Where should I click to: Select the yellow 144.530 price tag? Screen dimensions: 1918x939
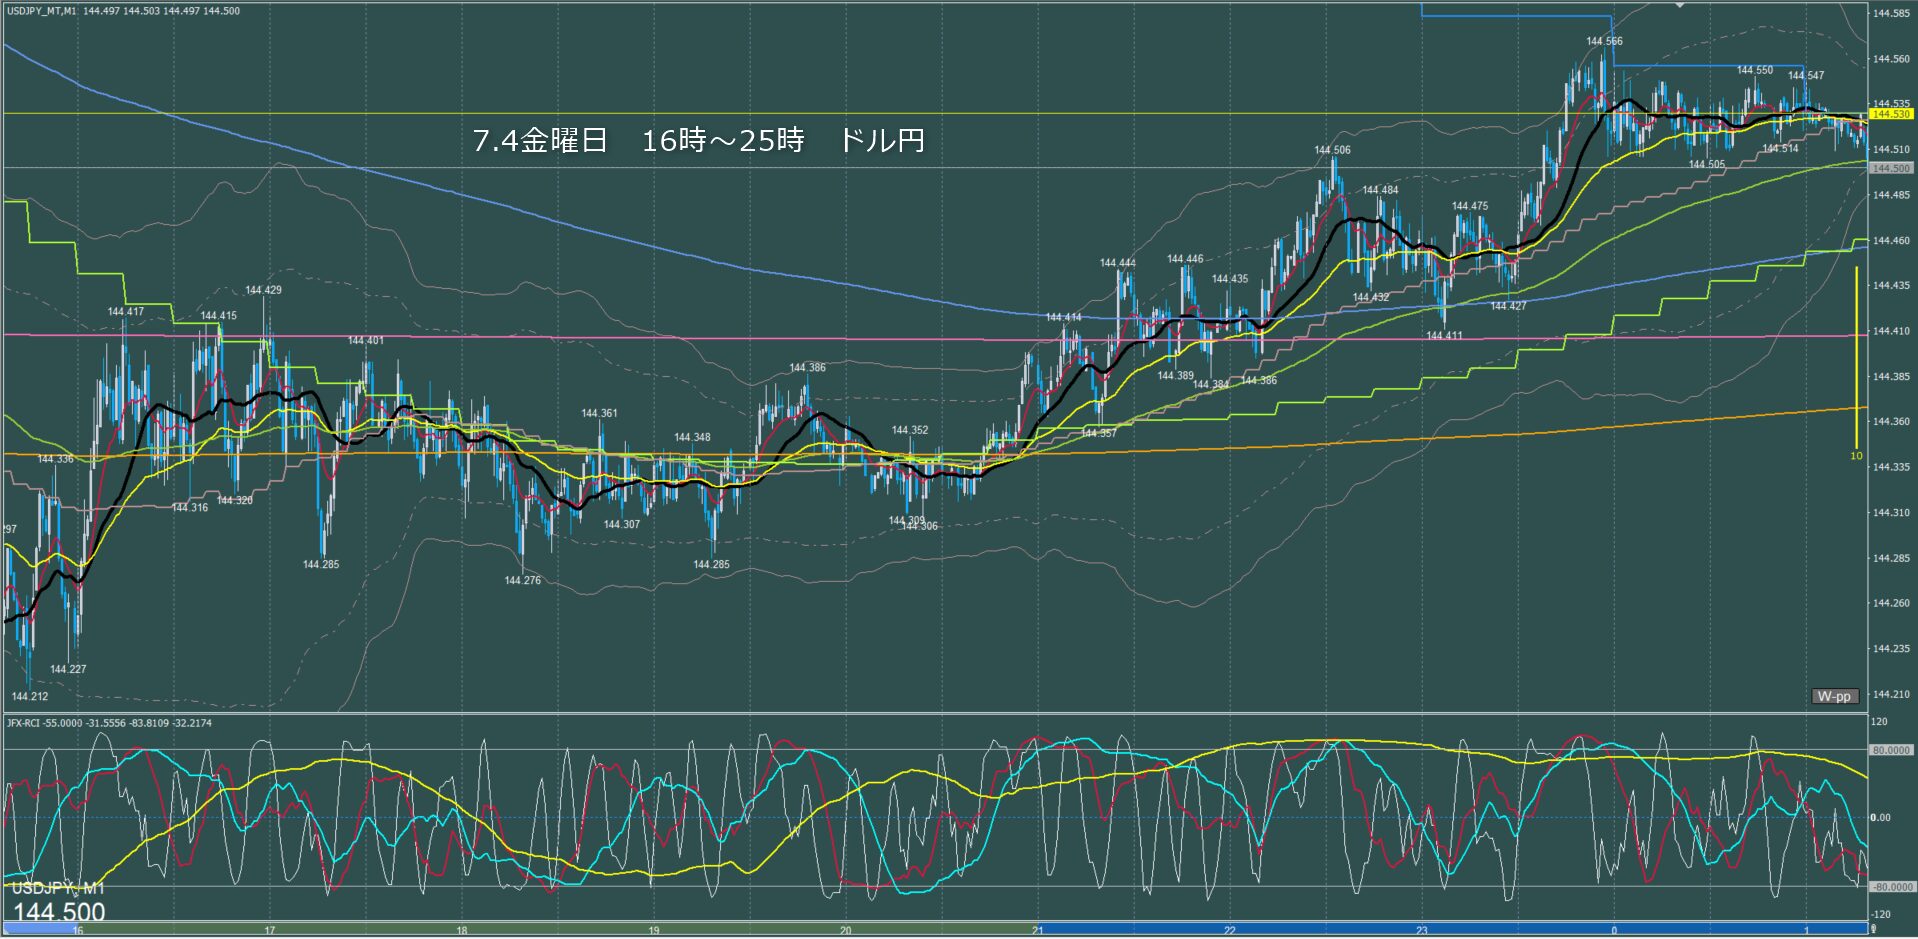[1891, 115]
